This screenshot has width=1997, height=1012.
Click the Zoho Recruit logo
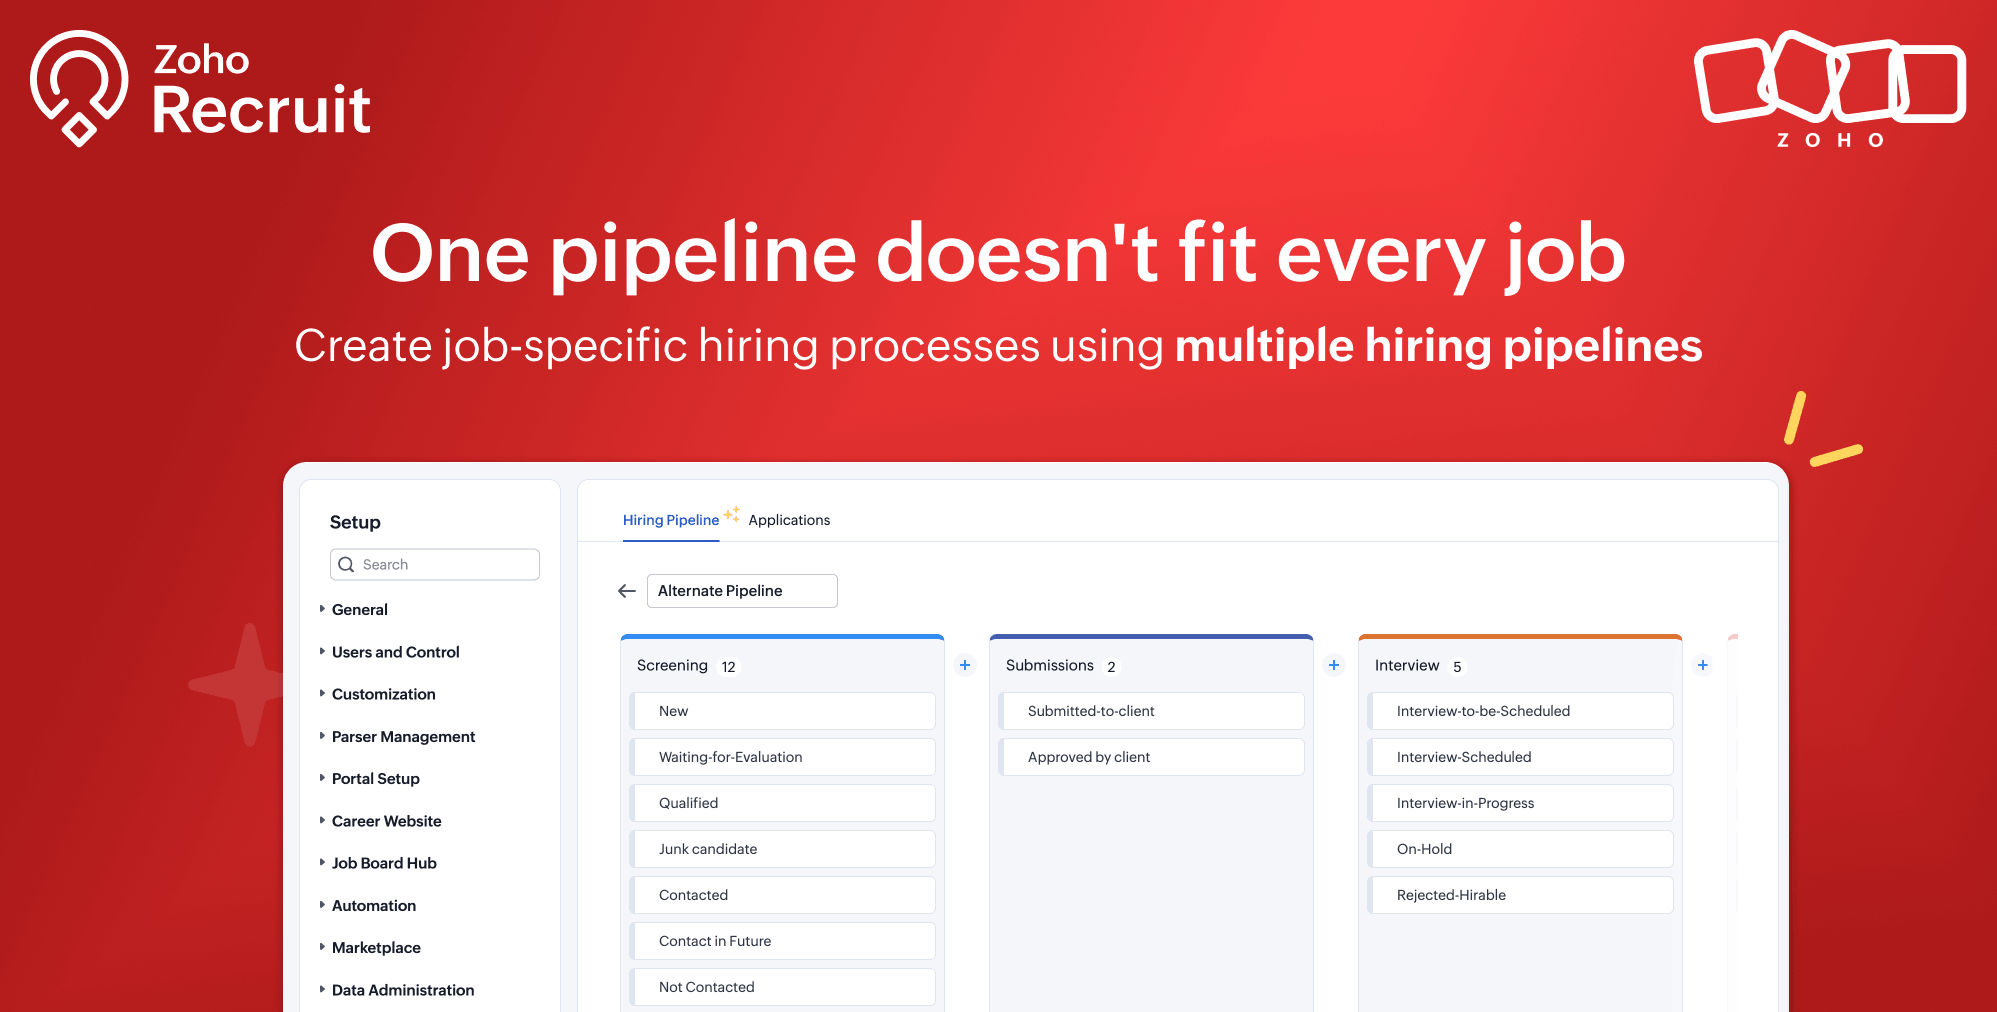201,88
